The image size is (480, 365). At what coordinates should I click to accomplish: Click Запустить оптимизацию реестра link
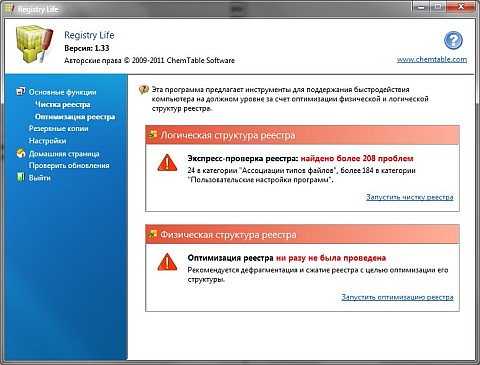(397, 297)
